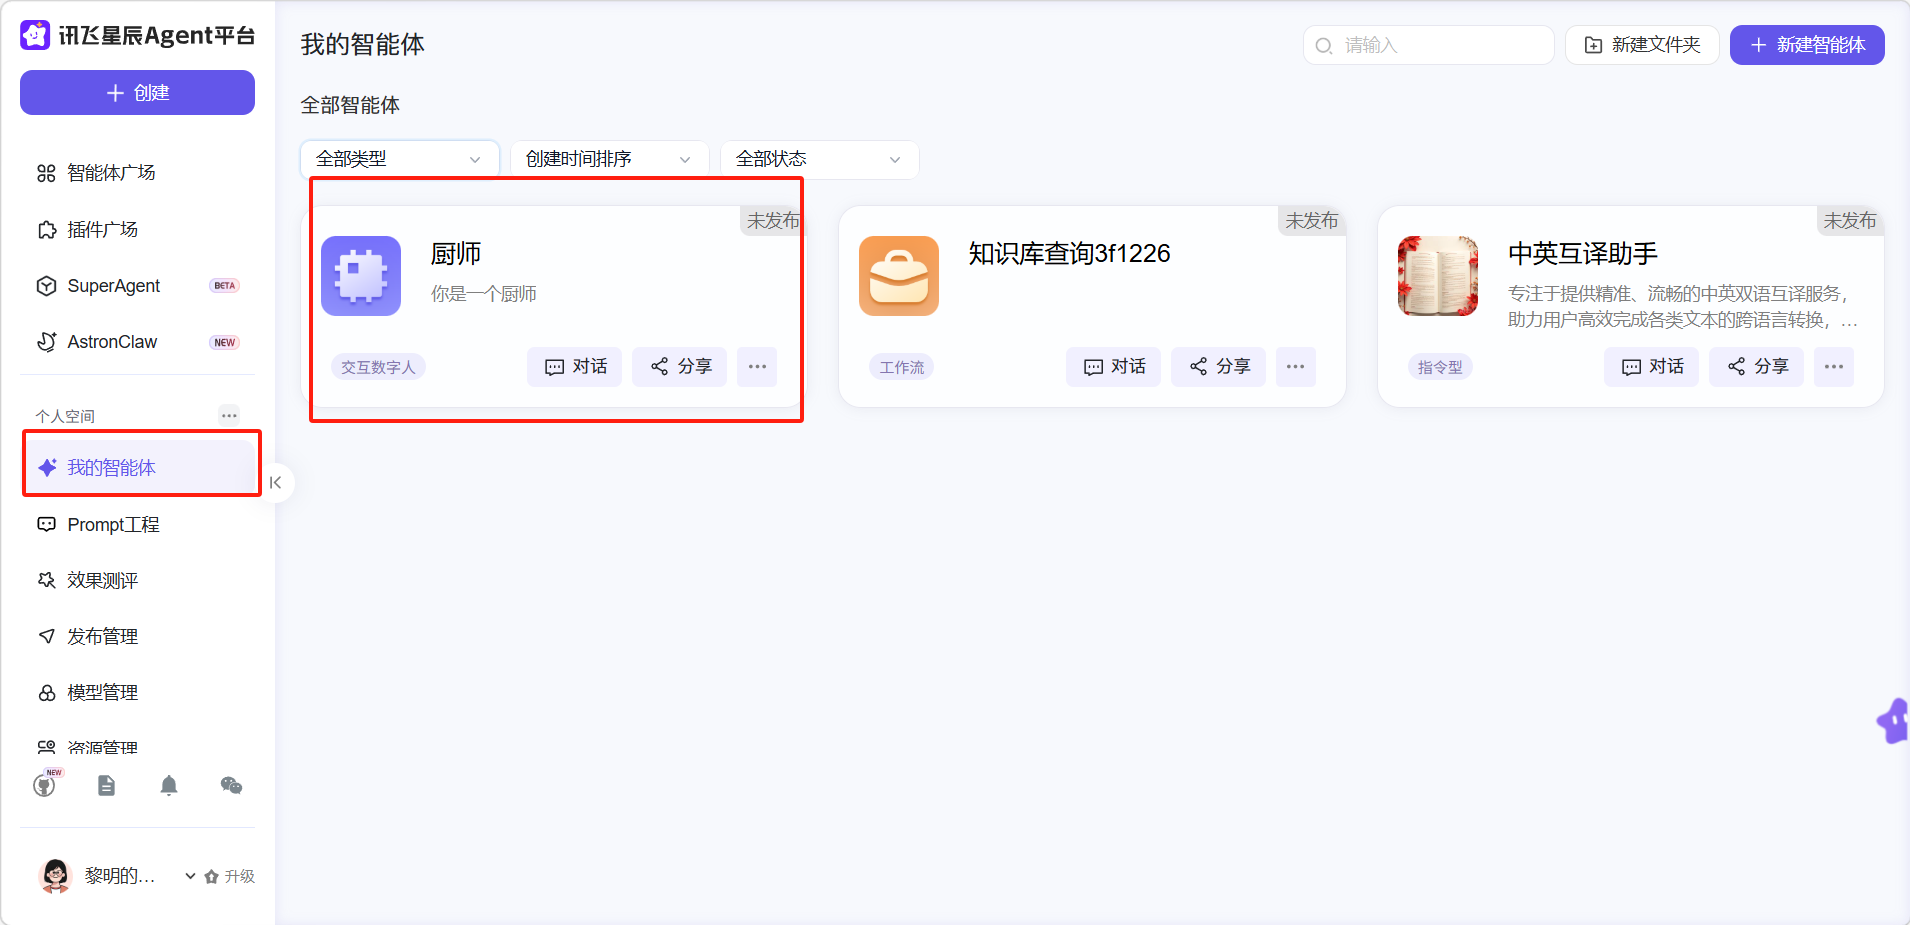Go to 智能体广场 in the sidebar
Viewport: 1910px width, 925px height.
(x=111, y=173)
